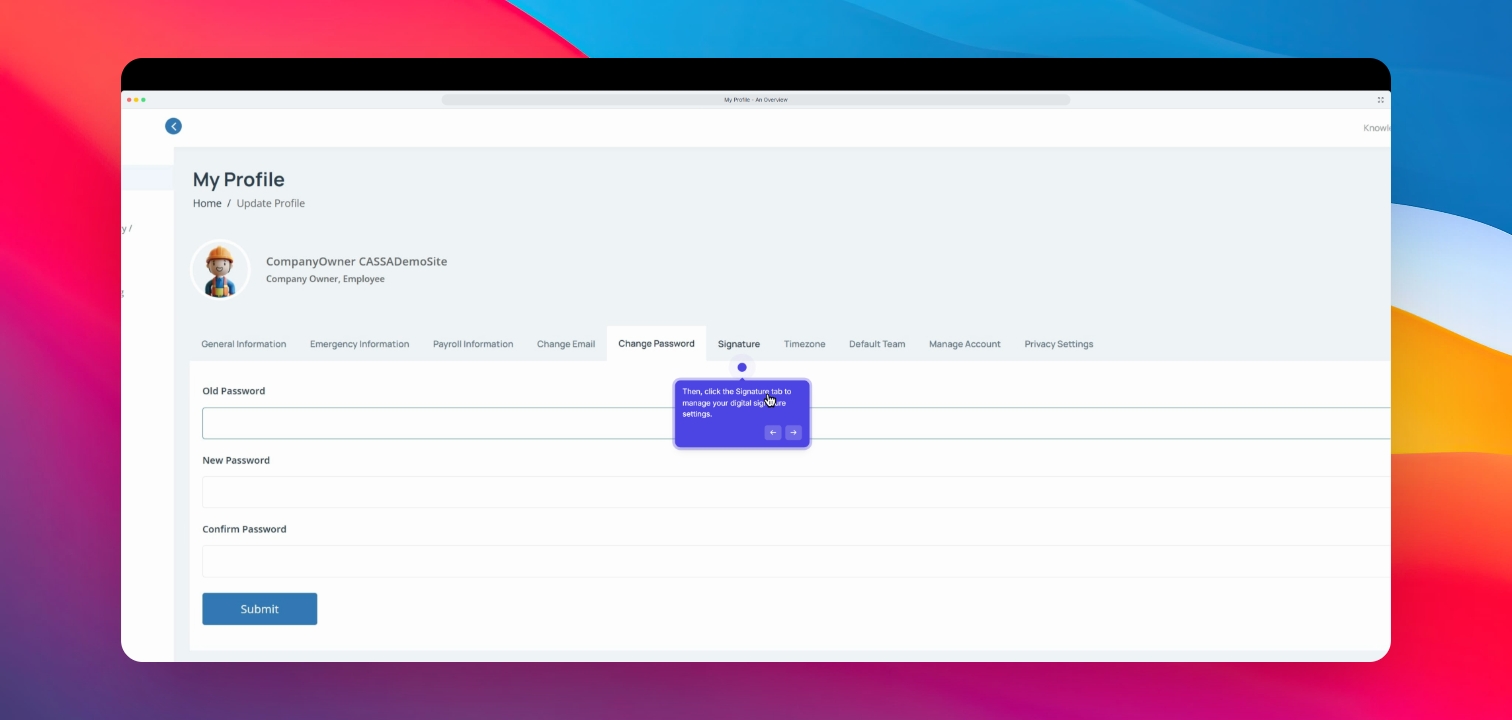Image resolution: width=1512 pixels, height=720 pixels.
Task: Advance to next tooltip step arrow
Action: coord(793,433)
